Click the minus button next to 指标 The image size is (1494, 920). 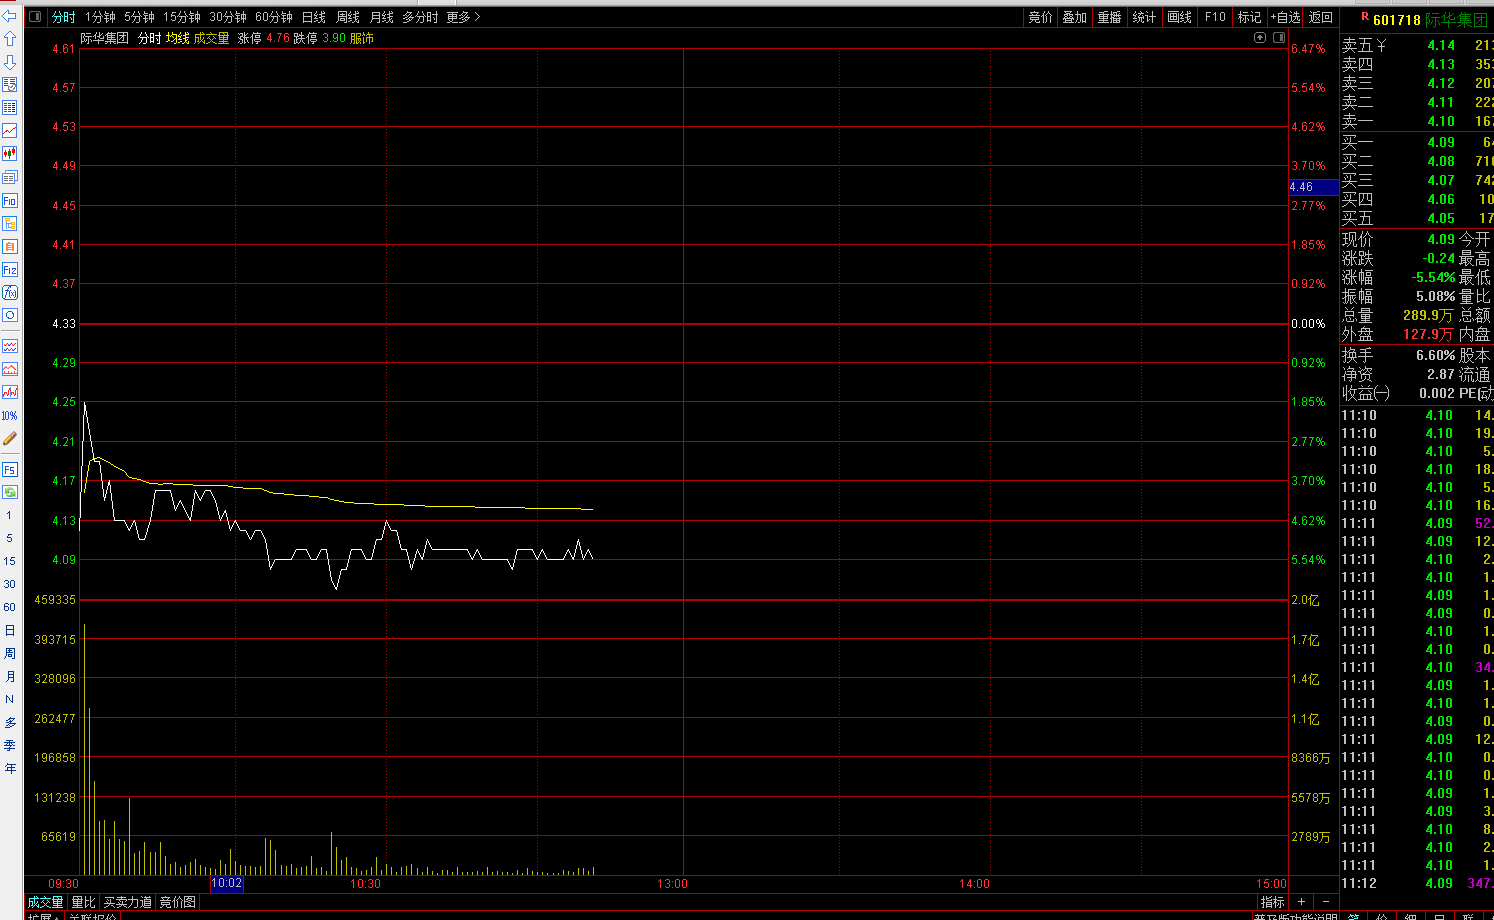[x=1326, y=902]
